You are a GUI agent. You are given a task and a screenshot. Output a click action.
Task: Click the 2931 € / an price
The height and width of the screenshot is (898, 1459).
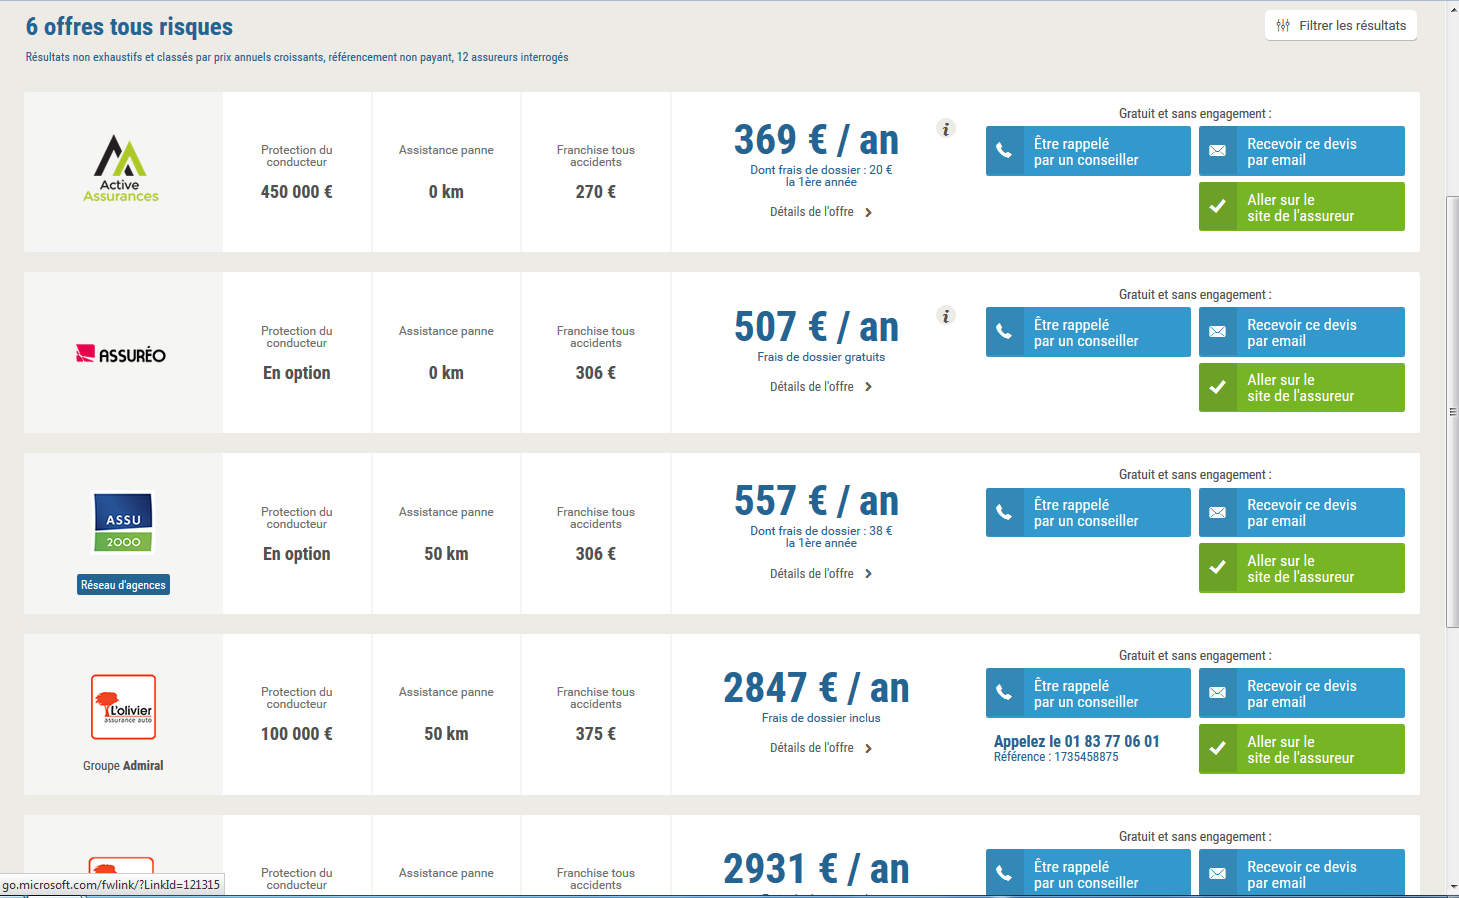[x=816, y=869]
